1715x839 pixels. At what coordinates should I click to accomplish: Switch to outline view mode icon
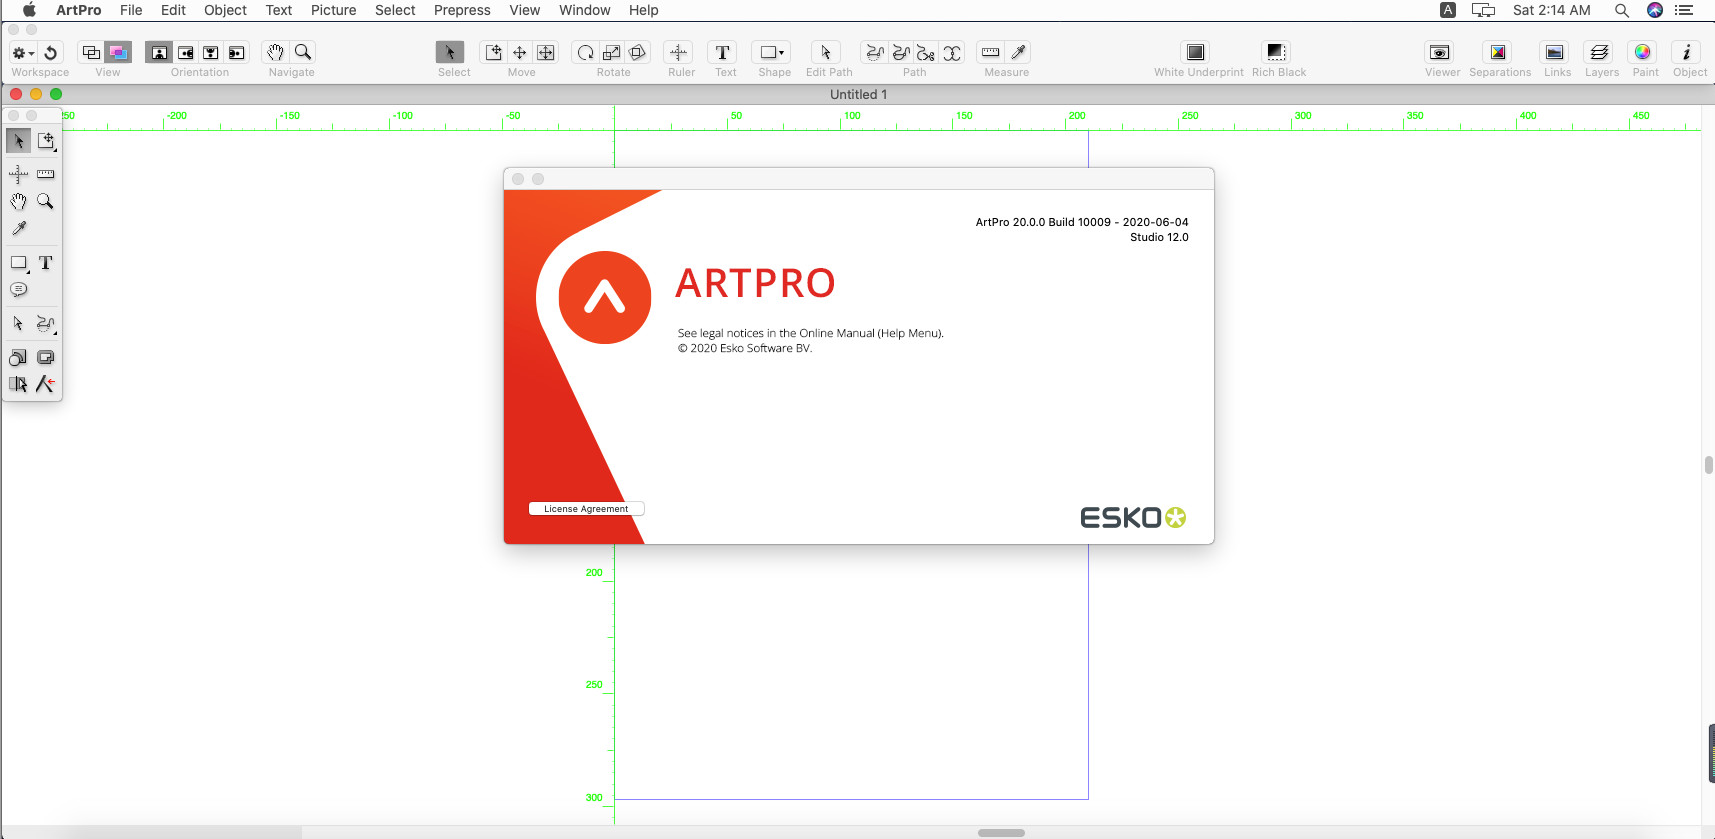tap(91, 52)
